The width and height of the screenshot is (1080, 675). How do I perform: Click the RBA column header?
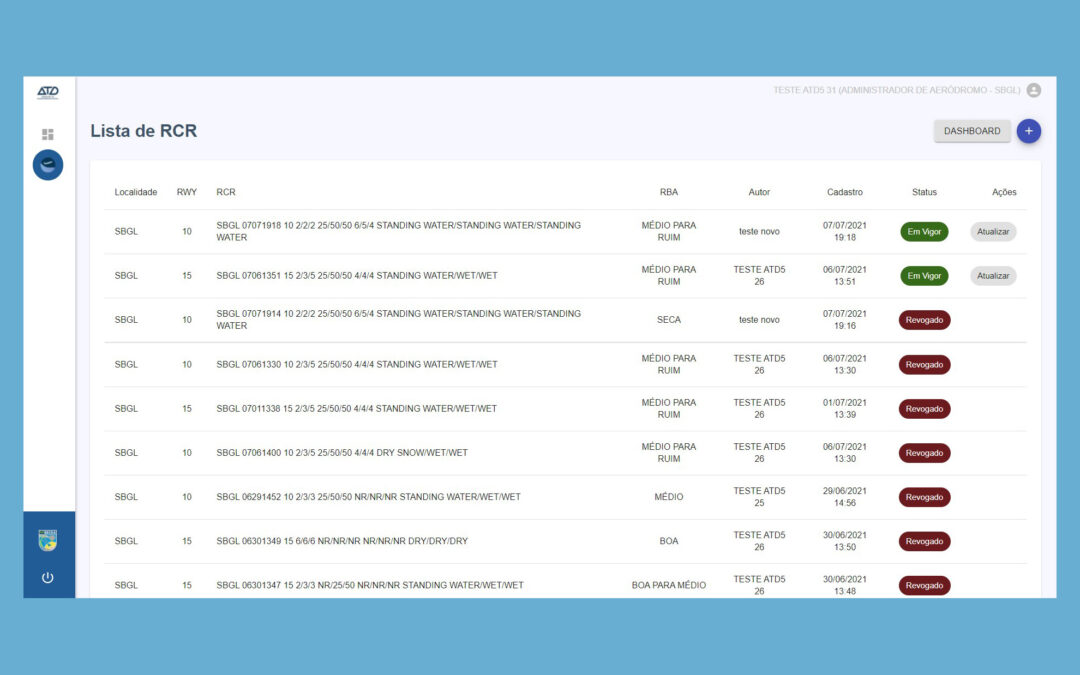tap(669, 192)
